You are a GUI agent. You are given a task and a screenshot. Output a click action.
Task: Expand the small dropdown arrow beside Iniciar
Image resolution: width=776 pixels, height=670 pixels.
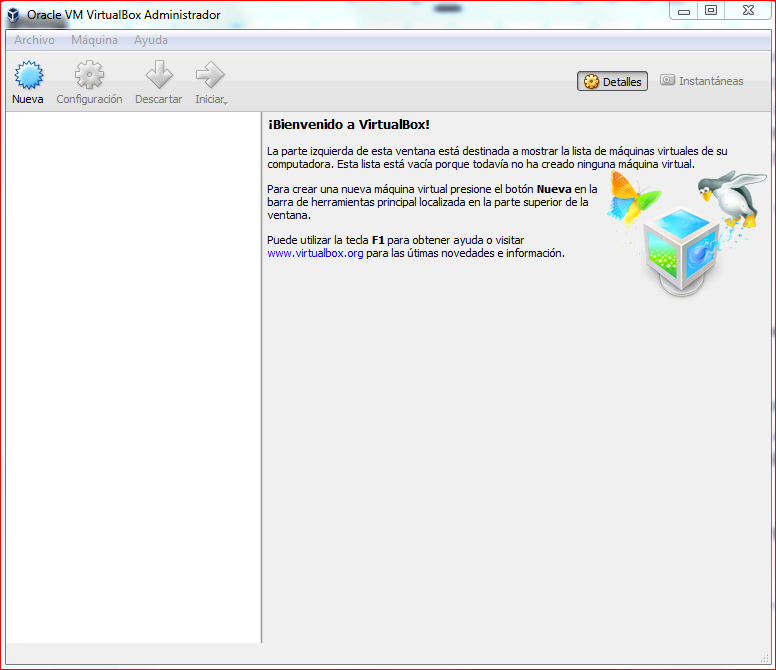(x=226, y=102)
